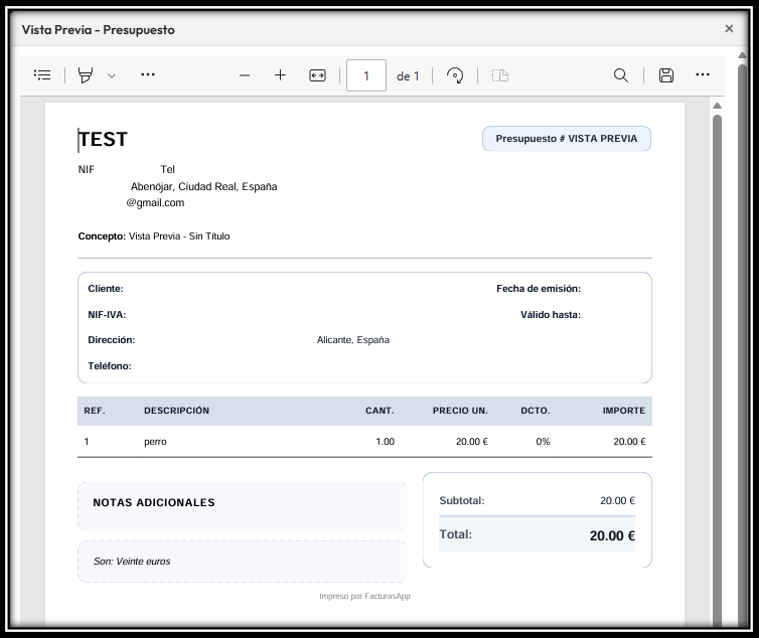
Task: Open the right-side more options ellipsis
Action: 703,75
